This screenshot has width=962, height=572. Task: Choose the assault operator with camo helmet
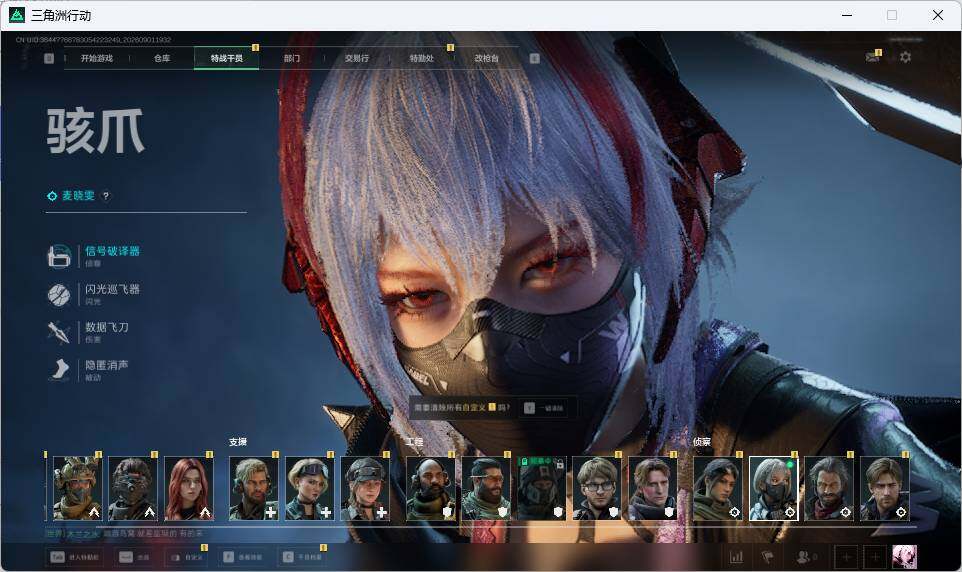click(x=77, y=488)
